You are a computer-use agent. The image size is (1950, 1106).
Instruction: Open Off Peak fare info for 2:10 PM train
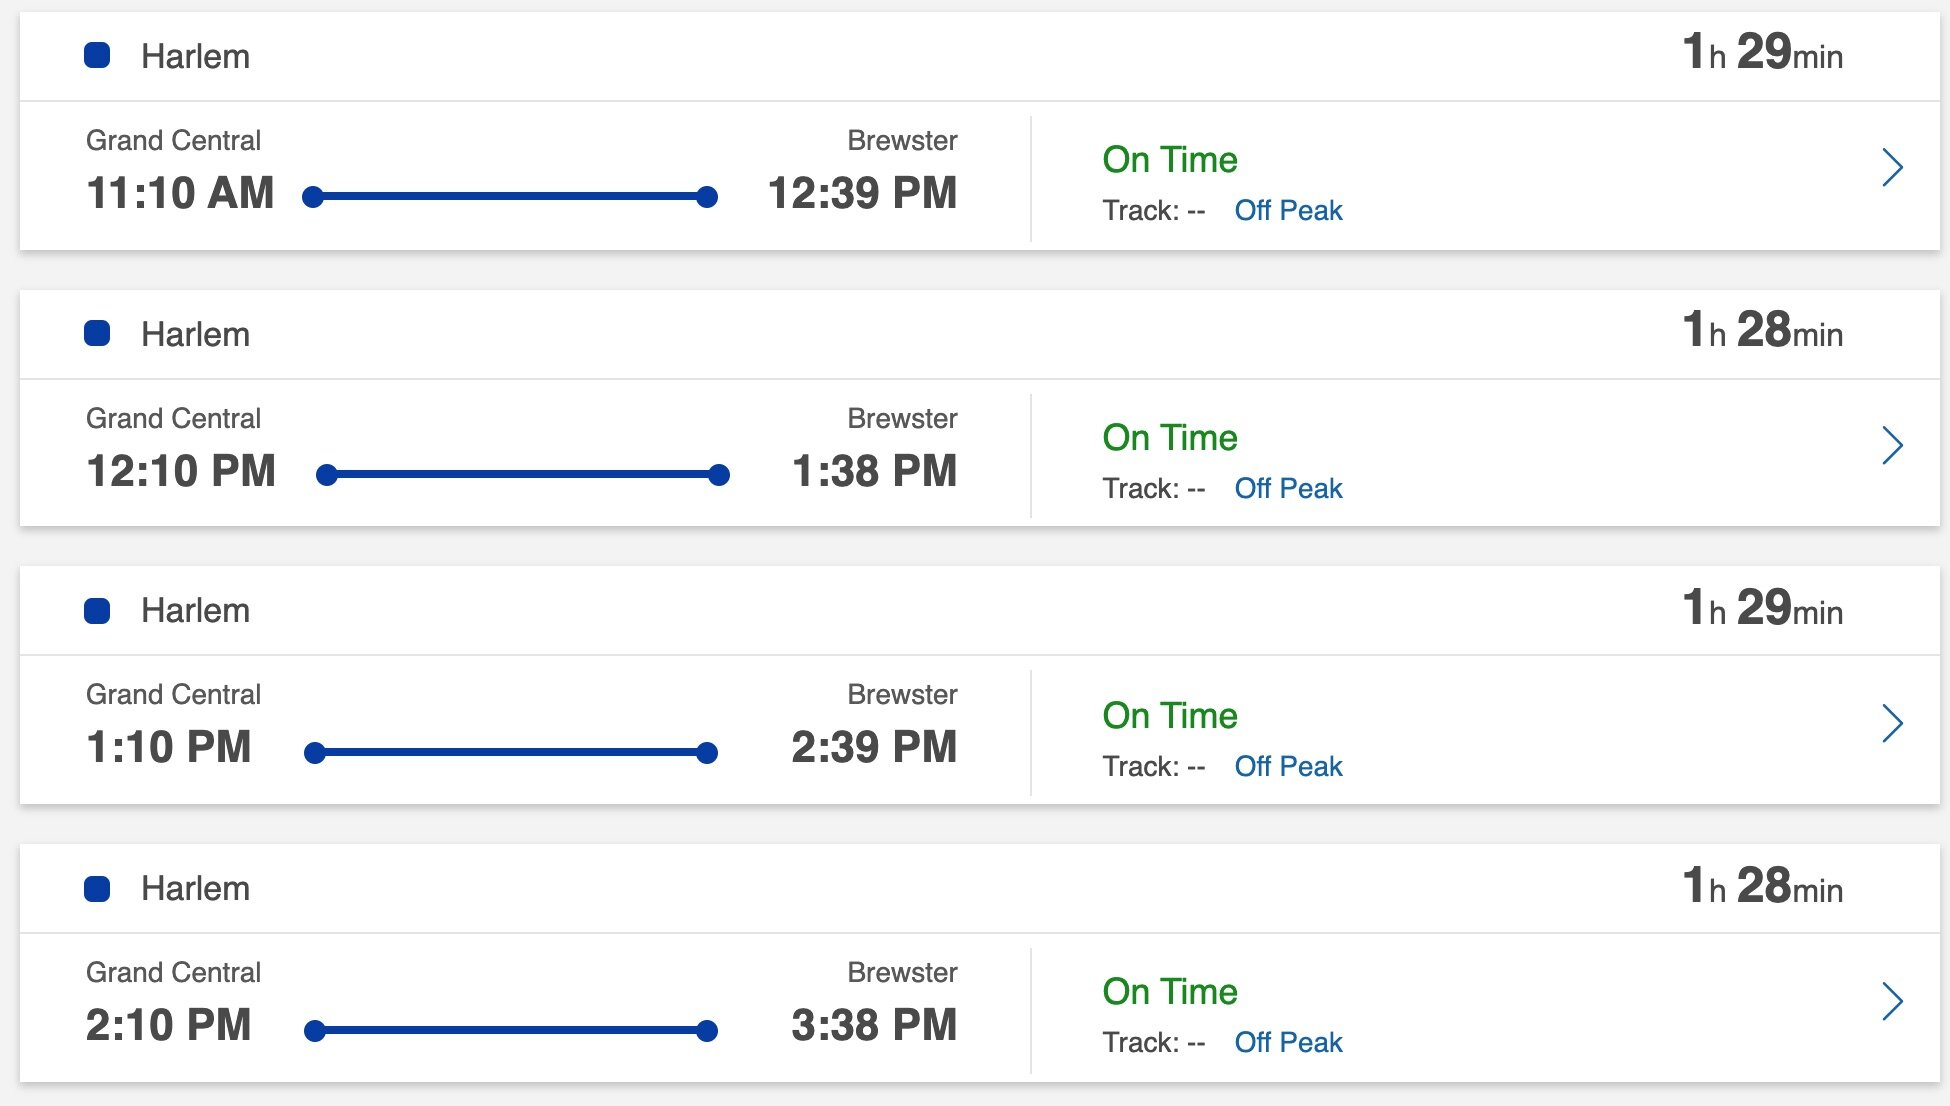click(x=1288, y=1042)
